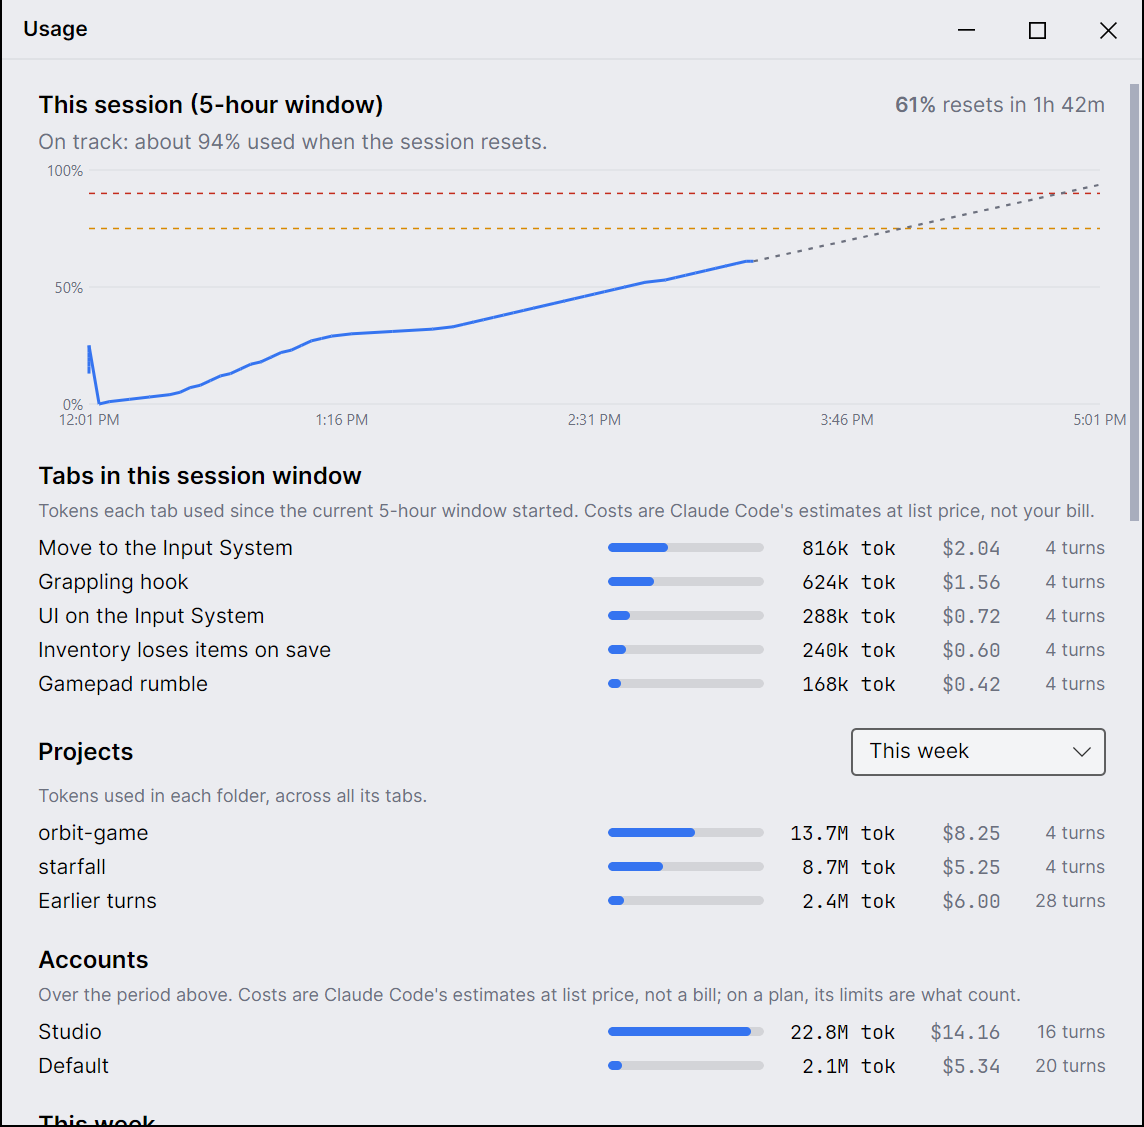Click the "2:31 PM" chart axis label
Viewport: 1144px width, 1127px height.
(594, 420)
